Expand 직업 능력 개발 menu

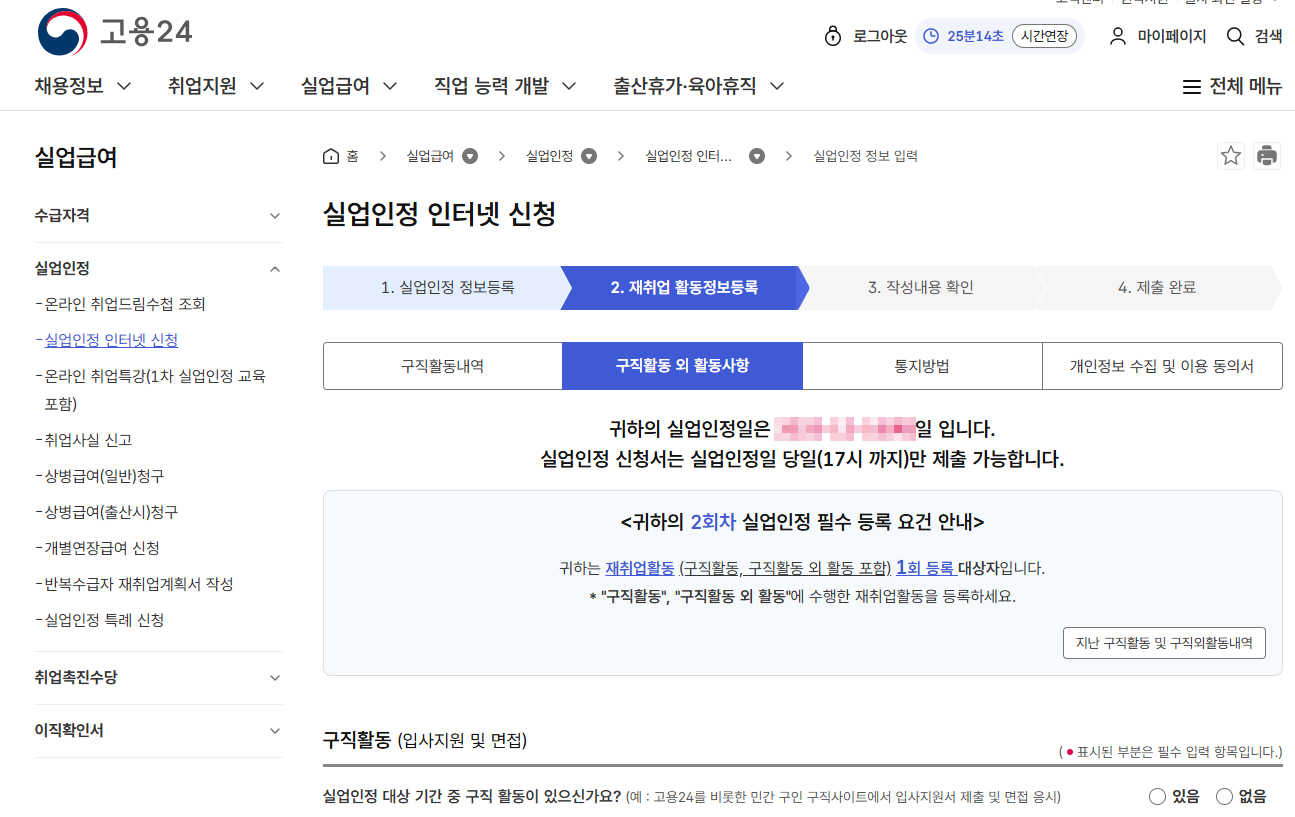click(505, 86)
